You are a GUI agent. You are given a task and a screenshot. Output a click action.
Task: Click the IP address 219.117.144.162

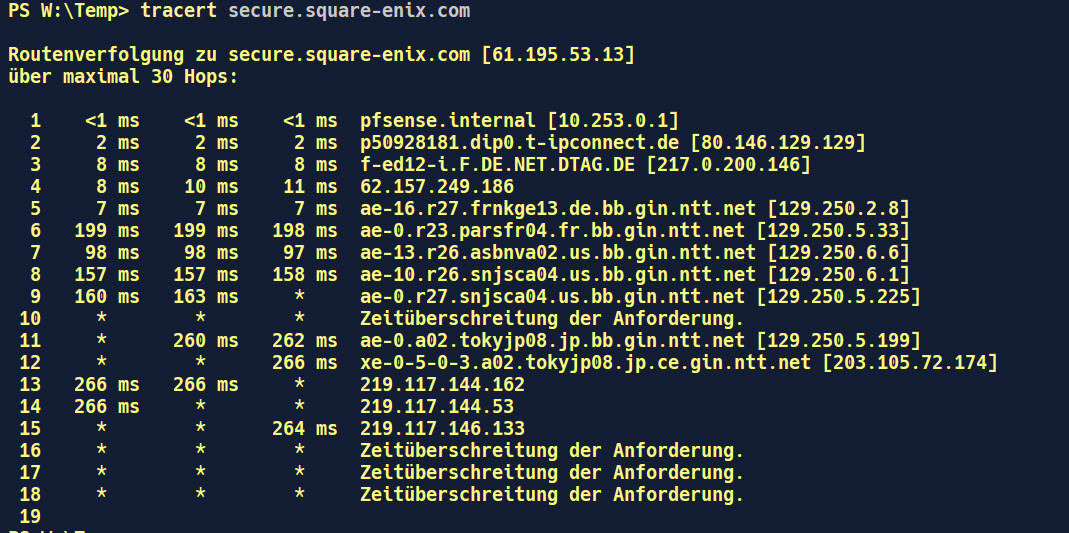coord(443,384)
